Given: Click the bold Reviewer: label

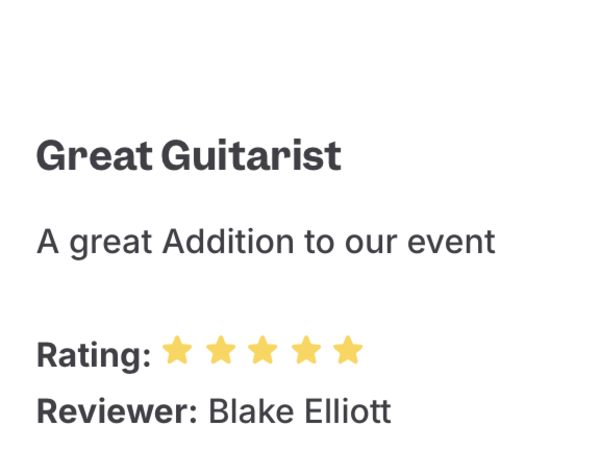Looking at the screenshot, I should pyautogui.click(x=117, y=411).
